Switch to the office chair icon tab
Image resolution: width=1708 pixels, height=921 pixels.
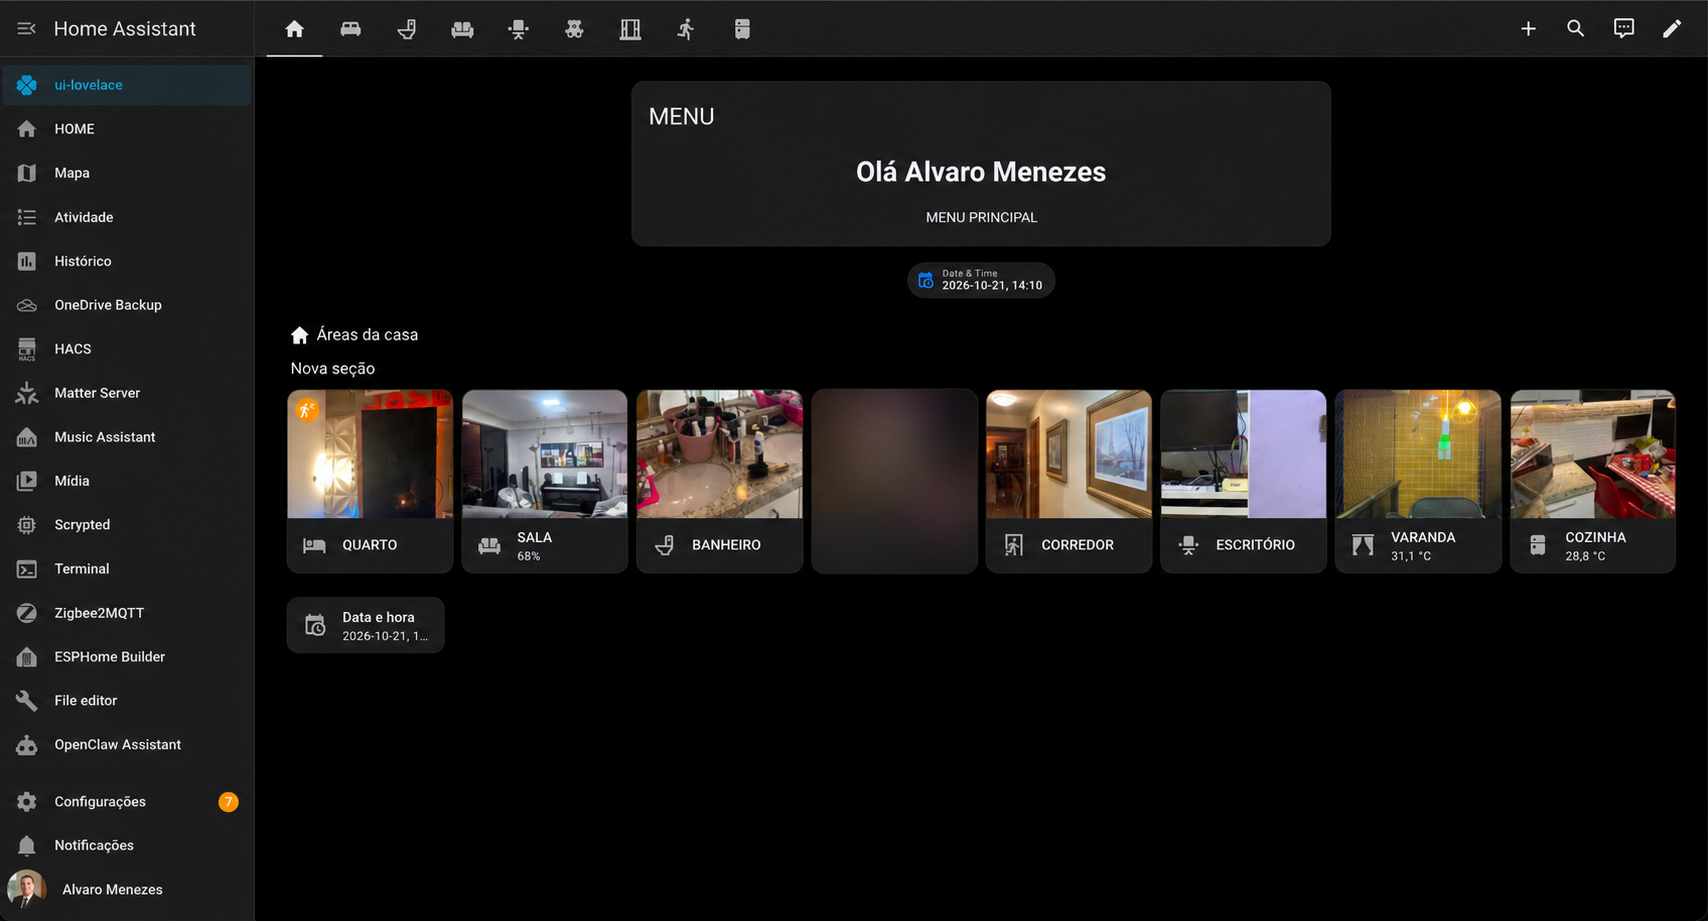tap(518, 29)
